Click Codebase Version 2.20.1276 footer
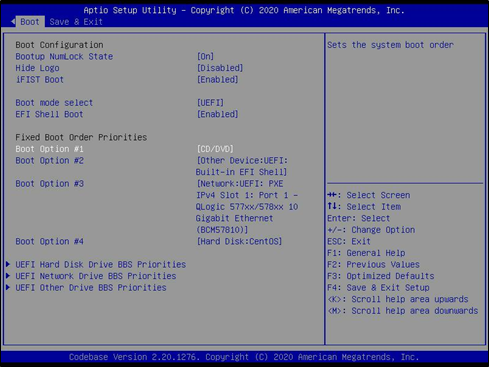This screenshot has height=367, width=489. pos(244,357)
